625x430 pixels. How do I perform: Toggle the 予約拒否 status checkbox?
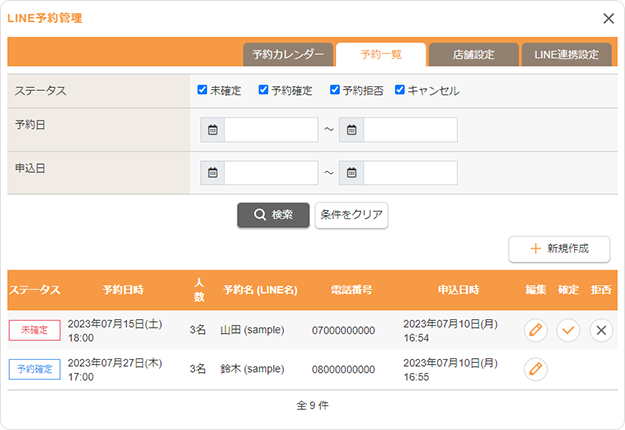point(335,90)
